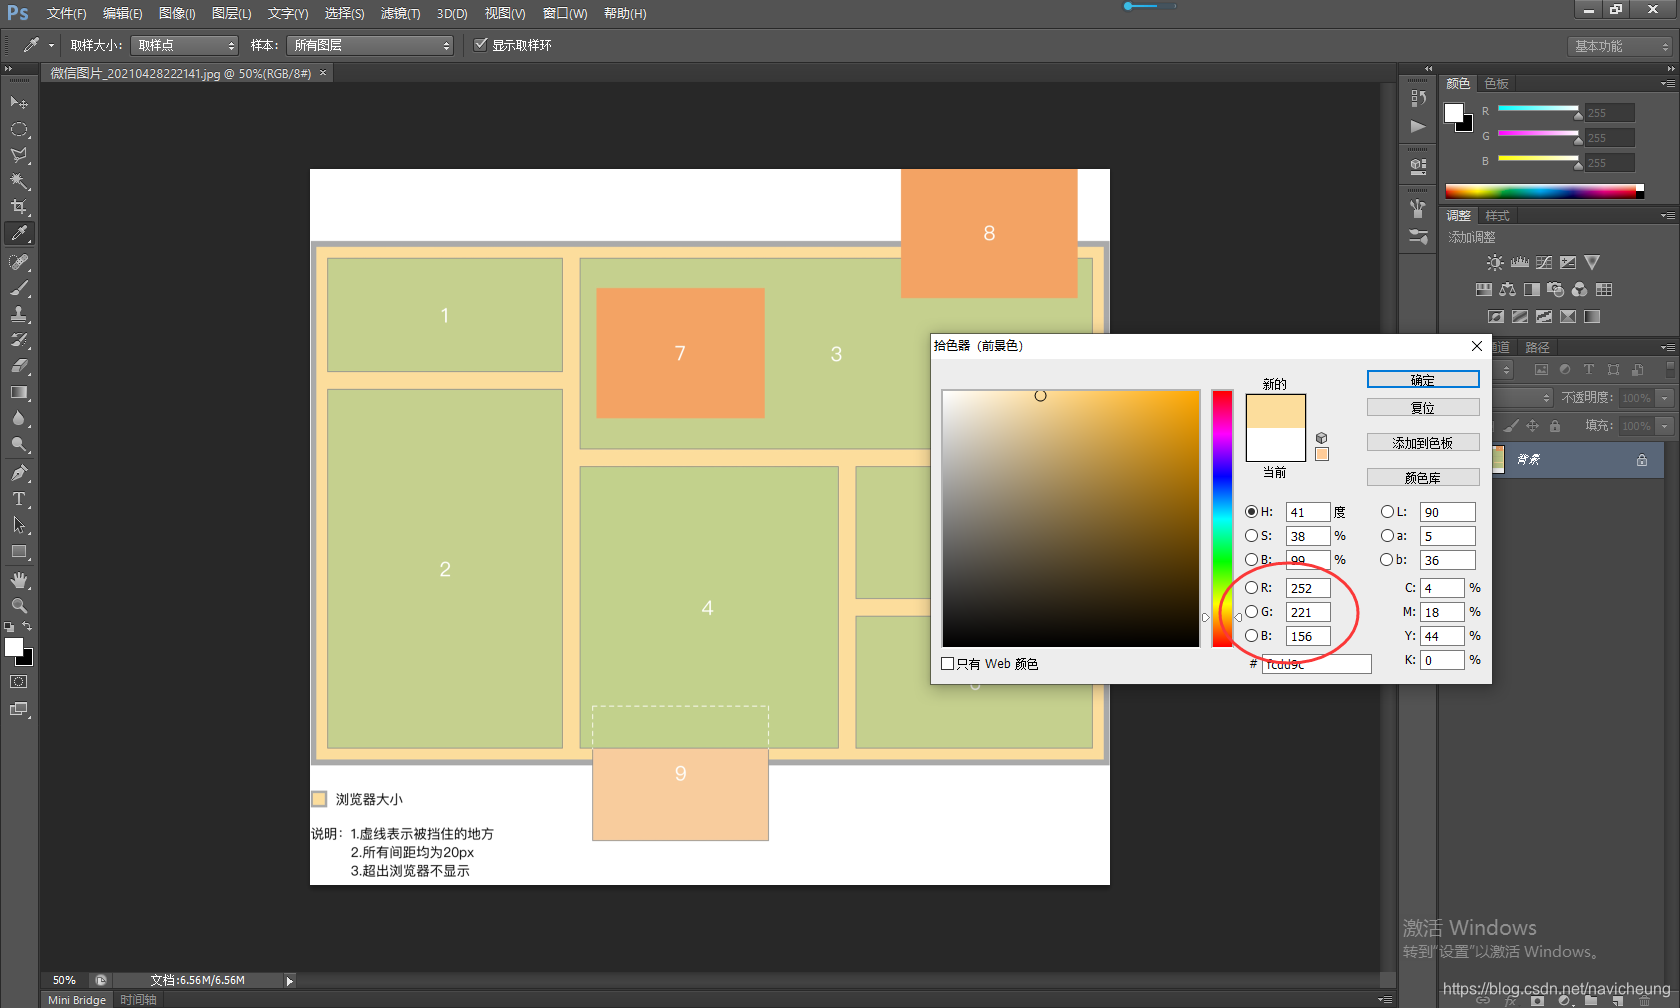Select the Move tool
The image size is (1680, 1008).
click(x=19, y=103)
